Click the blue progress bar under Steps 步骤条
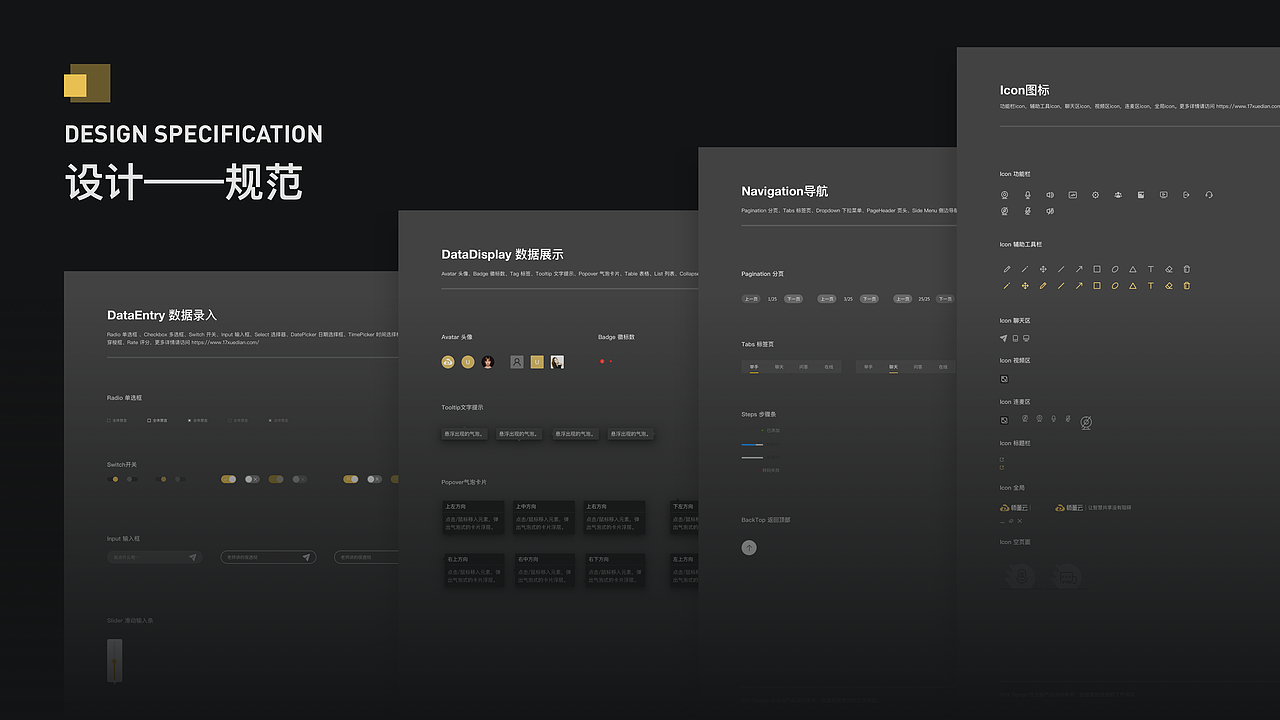Image resolution: width=1280 pixels, height=720 pixels. click(752, 445)
